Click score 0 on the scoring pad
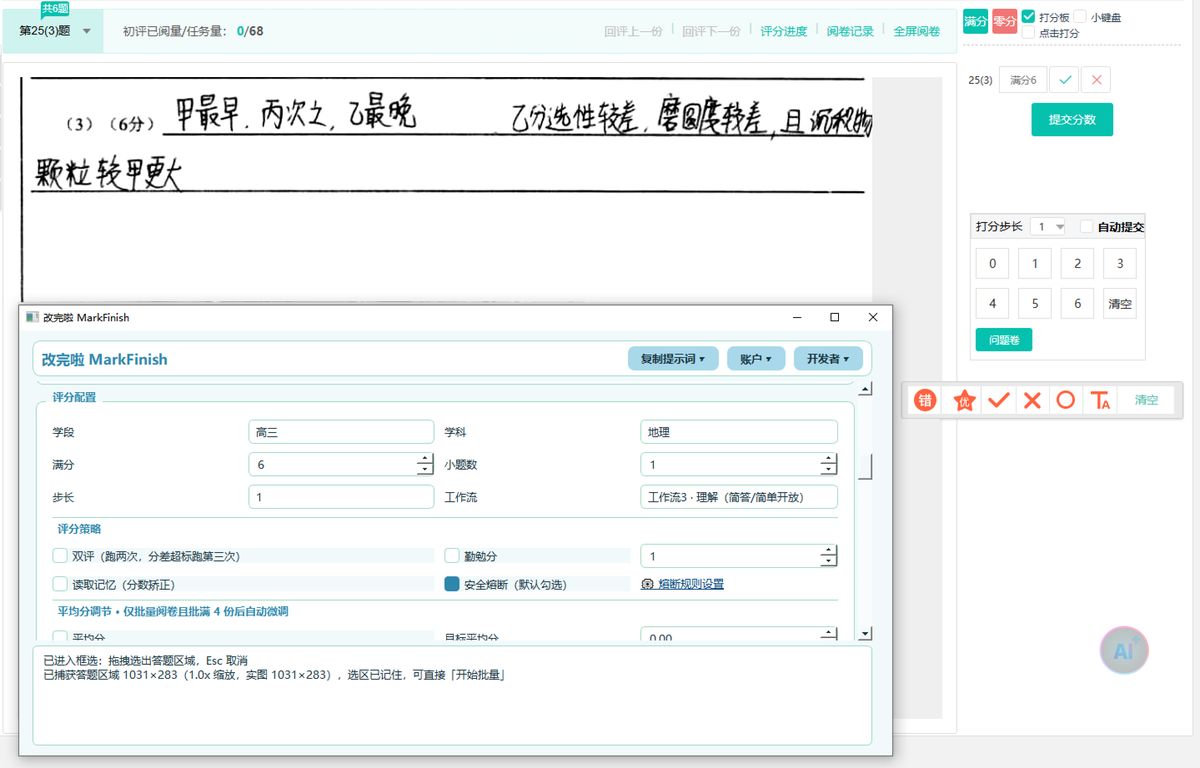 click(992, 264)
